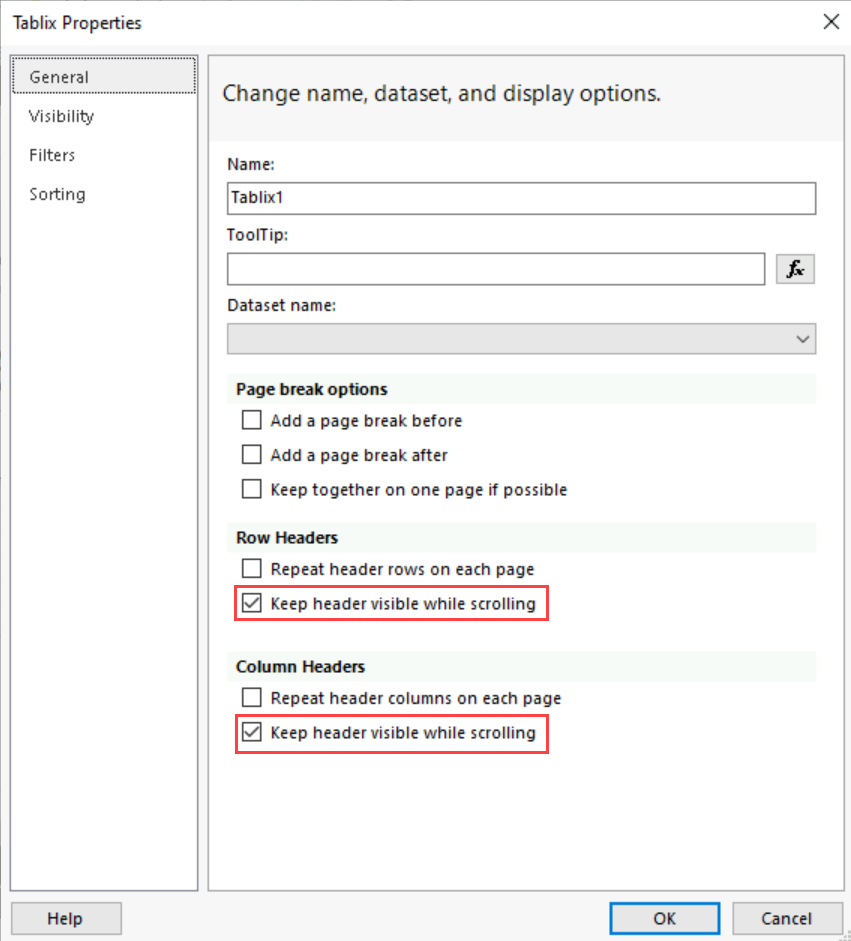Open the Sorting options page
The height and width of the screenshot is (941, 851).
pos(57,194)
